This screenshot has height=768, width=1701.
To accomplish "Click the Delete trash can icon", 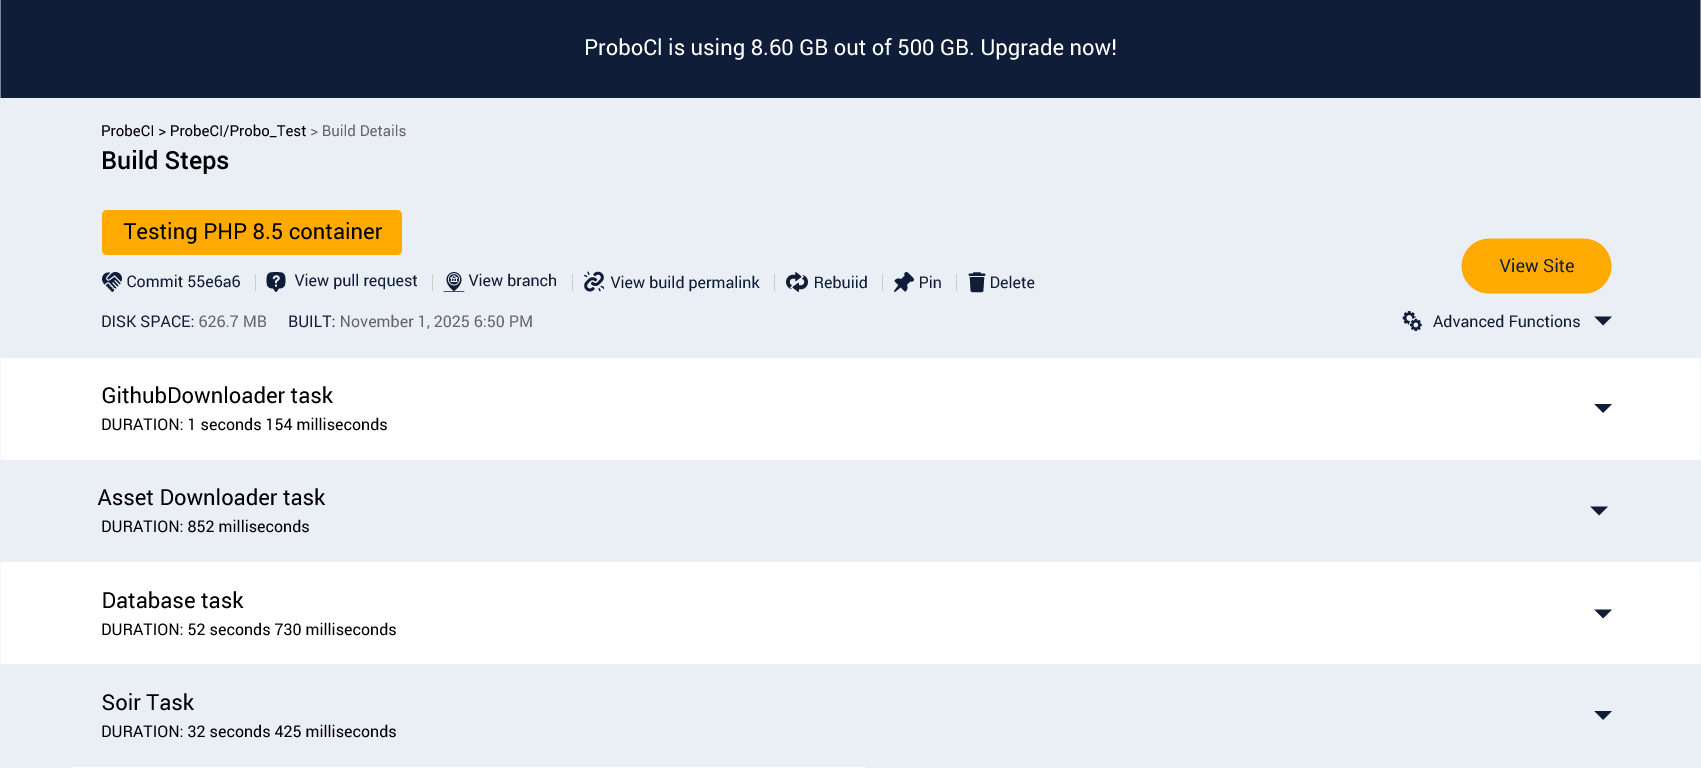I will click(x=977, y=282).
